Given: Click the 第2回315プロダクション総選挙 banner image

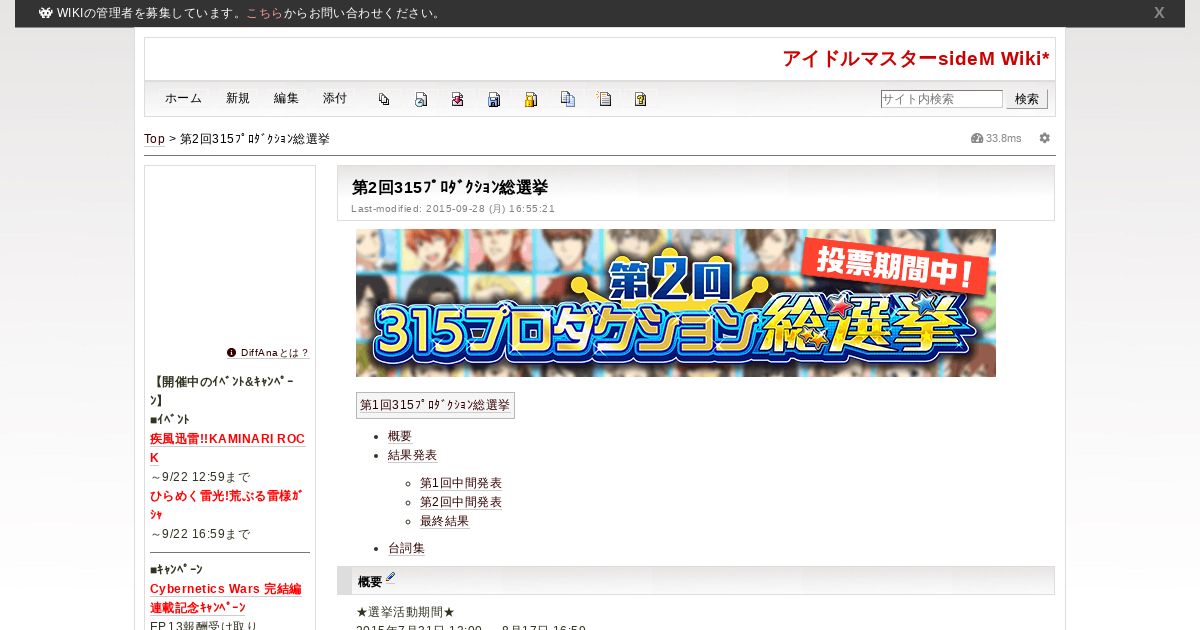Looking at the screenshot, I should click(x=676, y=303).
